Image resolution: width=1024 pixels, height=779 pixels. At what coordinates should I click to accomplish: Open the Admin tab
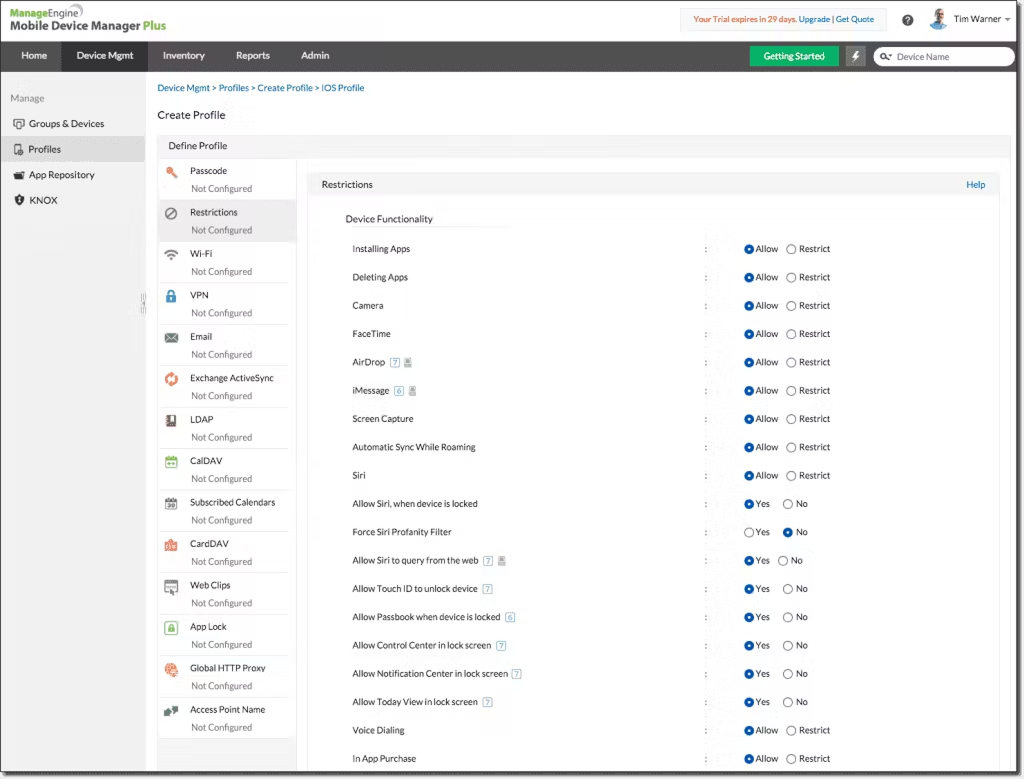coord(315,56)
